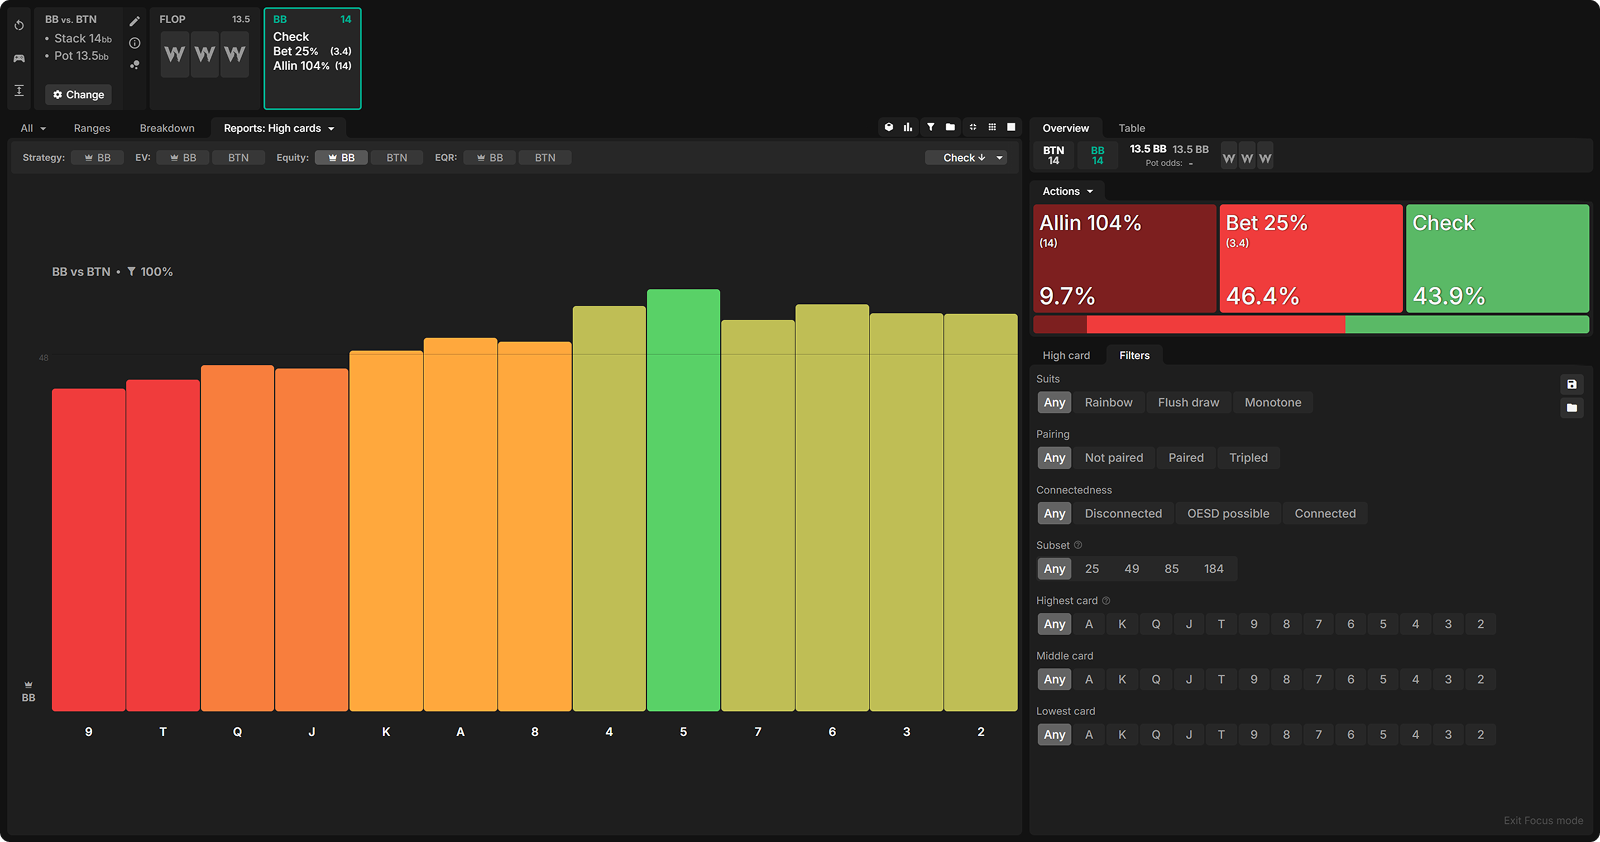Click the funnel filter icon in chart toolbar
The image size is (1600, 842).
pos(930,127)
